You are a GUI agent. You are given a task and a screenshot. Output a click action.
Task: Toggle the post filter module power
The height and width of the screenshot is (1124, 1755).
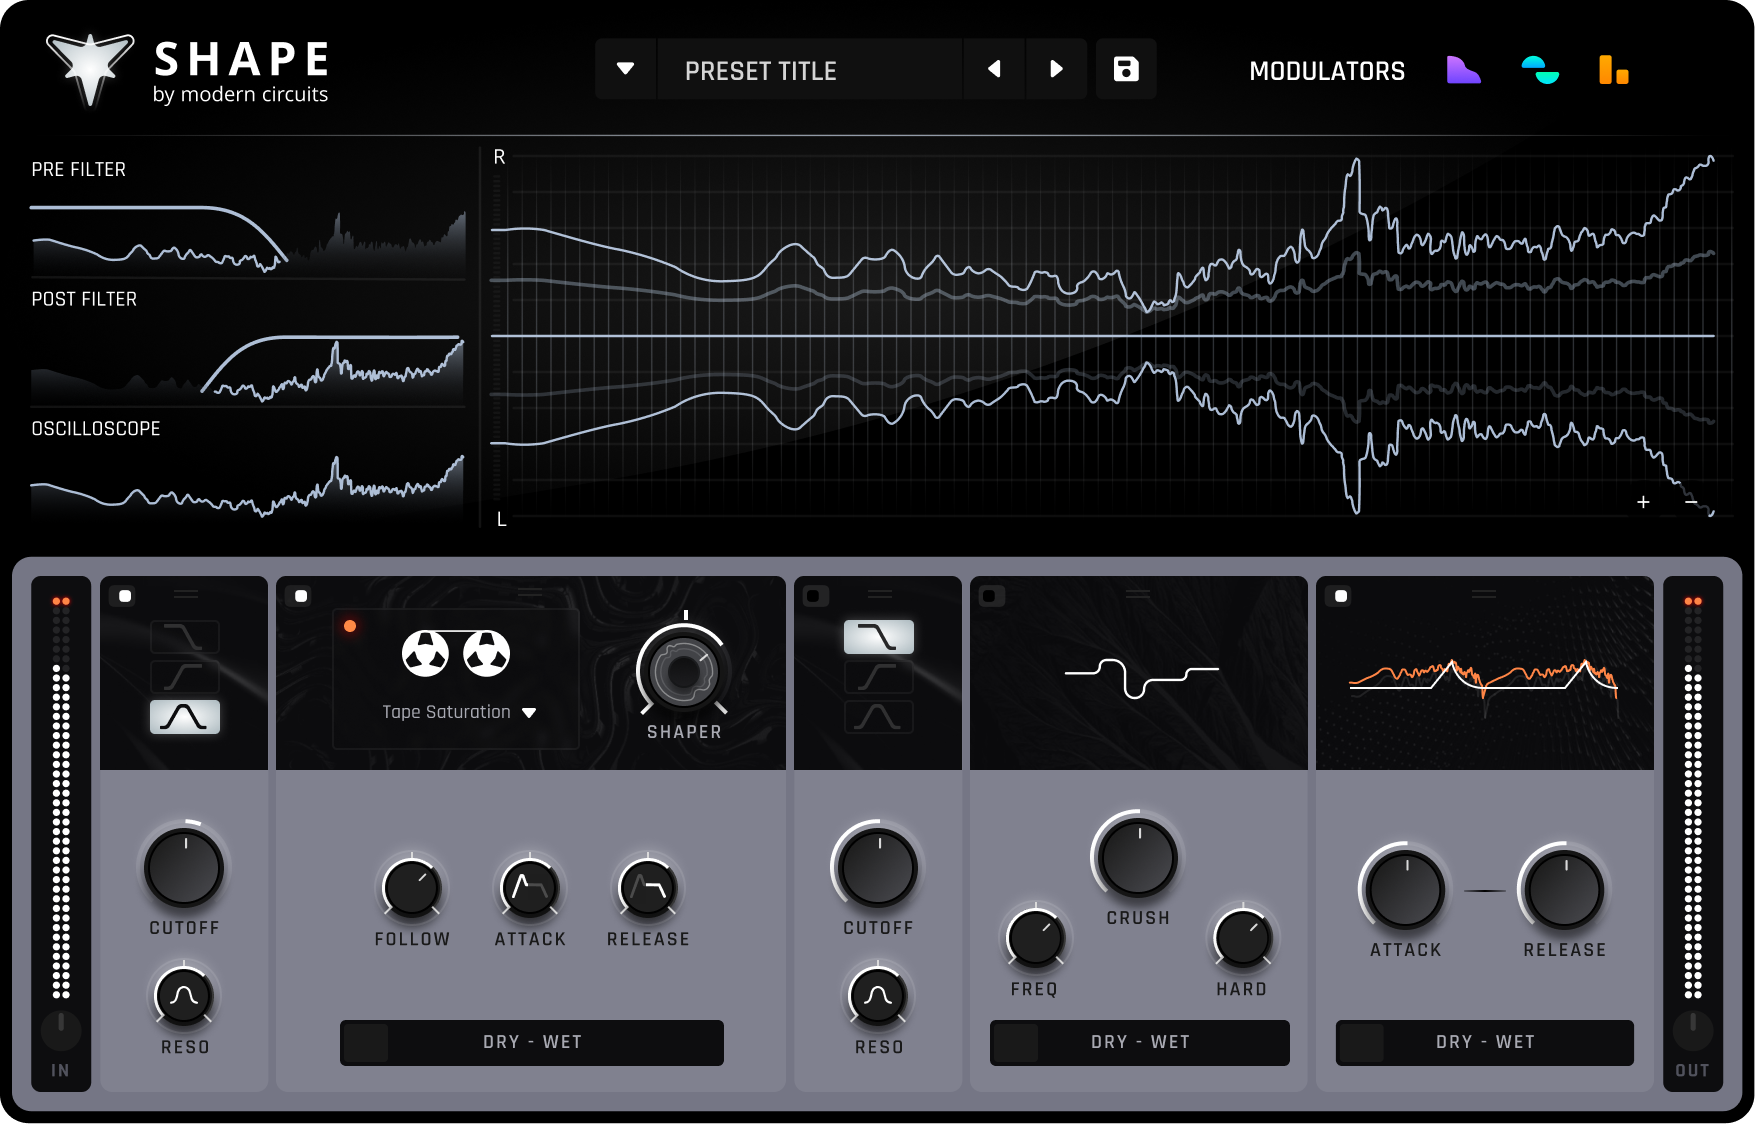[815, 596]
